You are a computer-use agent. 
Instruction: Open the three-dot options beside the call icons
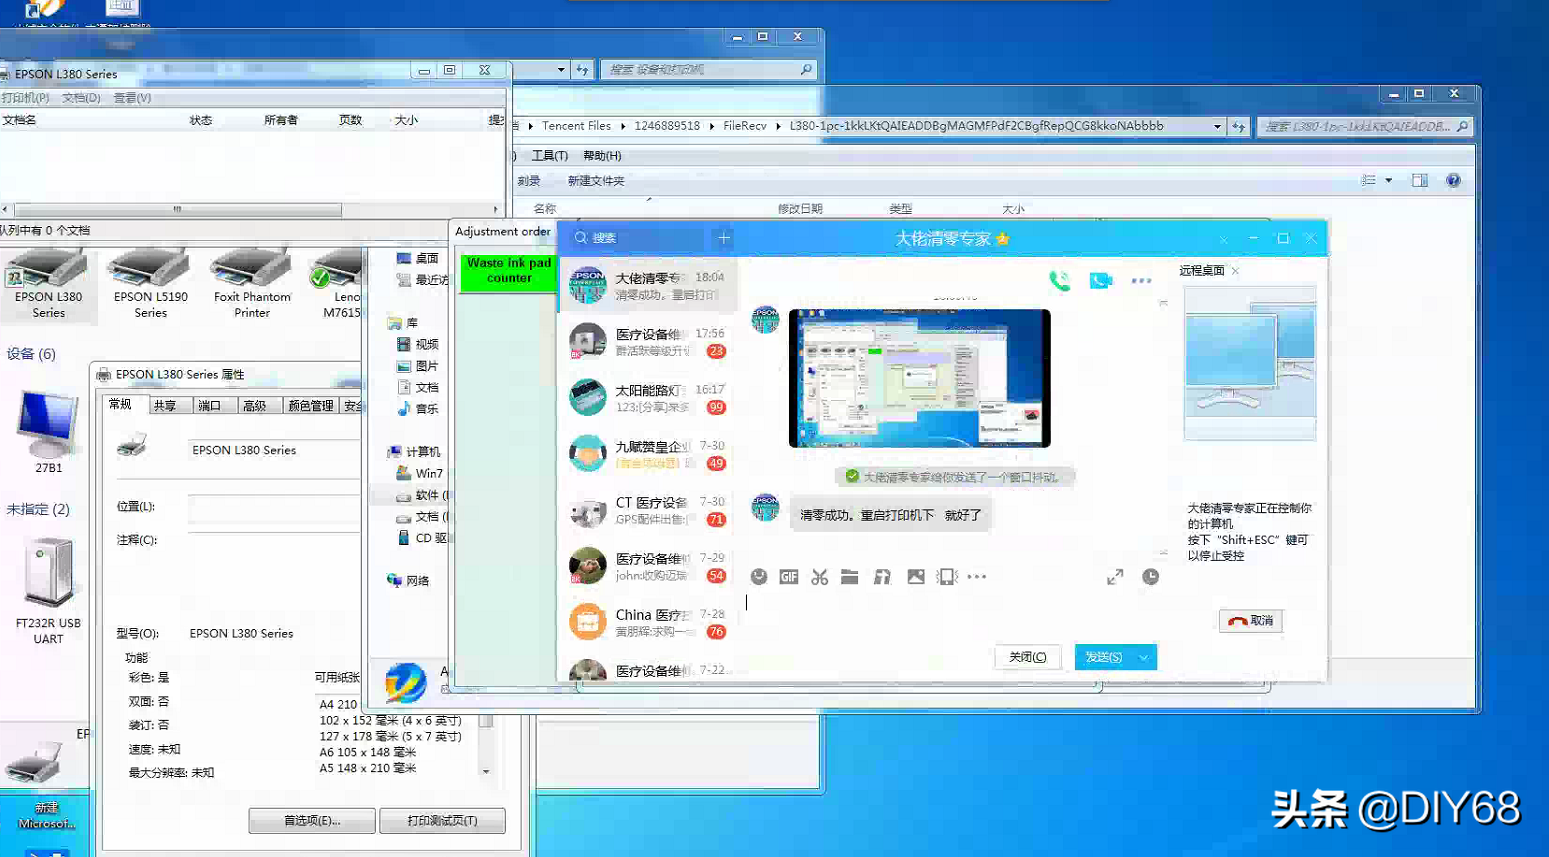point(1141,281)
